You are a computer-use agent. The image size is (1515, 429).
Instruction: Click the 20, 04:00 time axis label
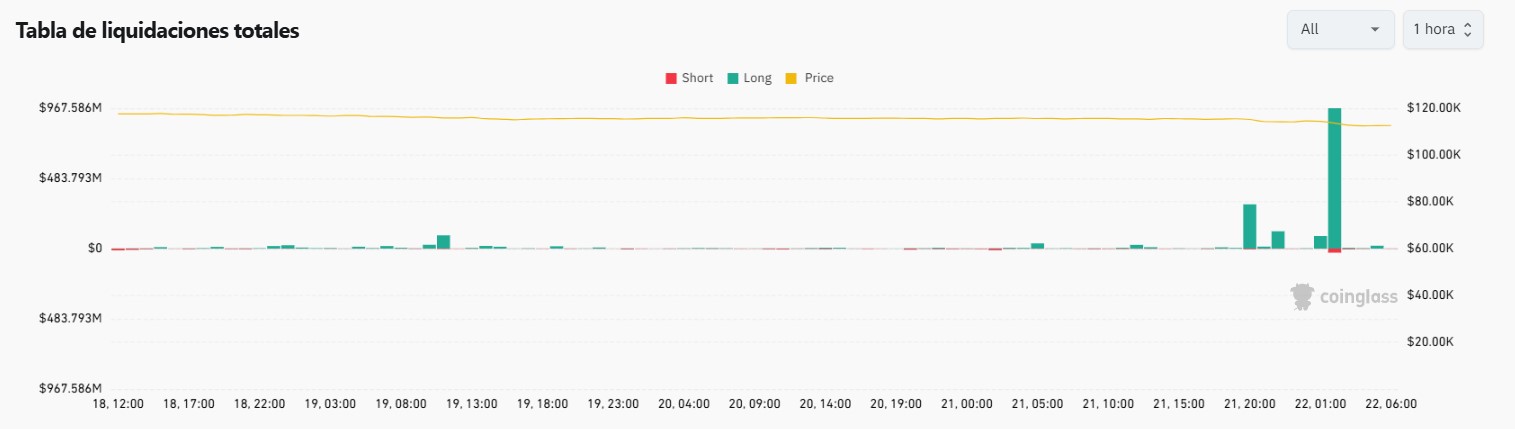[686, 404]
